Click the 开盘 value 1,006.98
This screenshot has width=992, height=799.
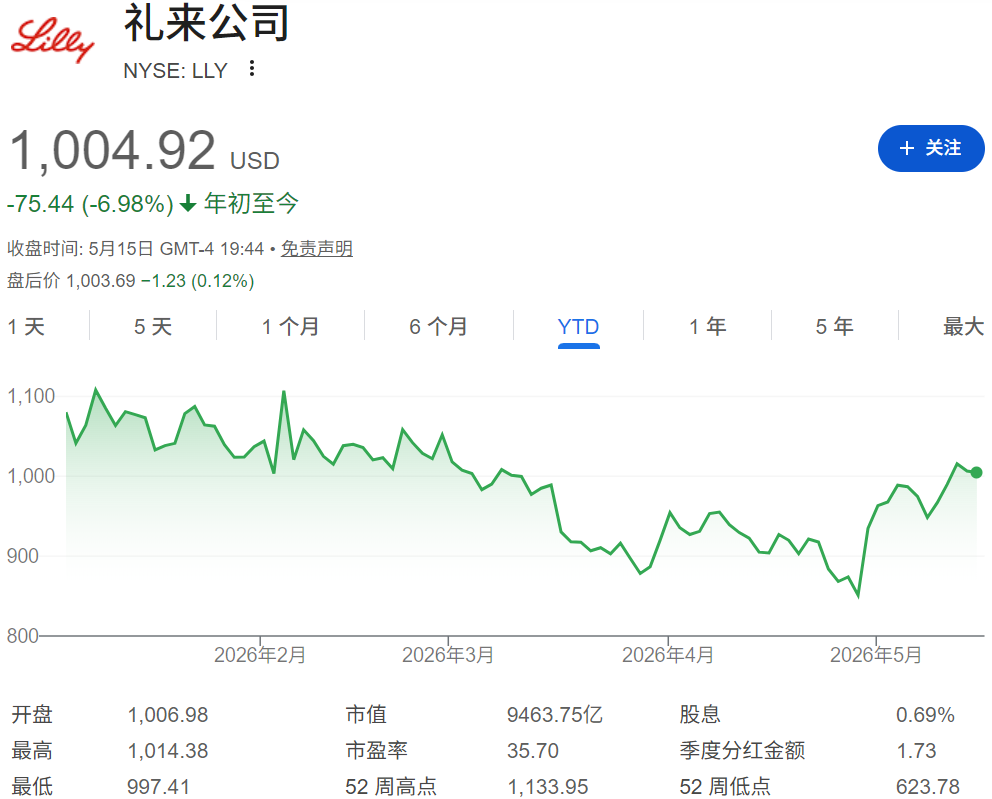[168, 715]
